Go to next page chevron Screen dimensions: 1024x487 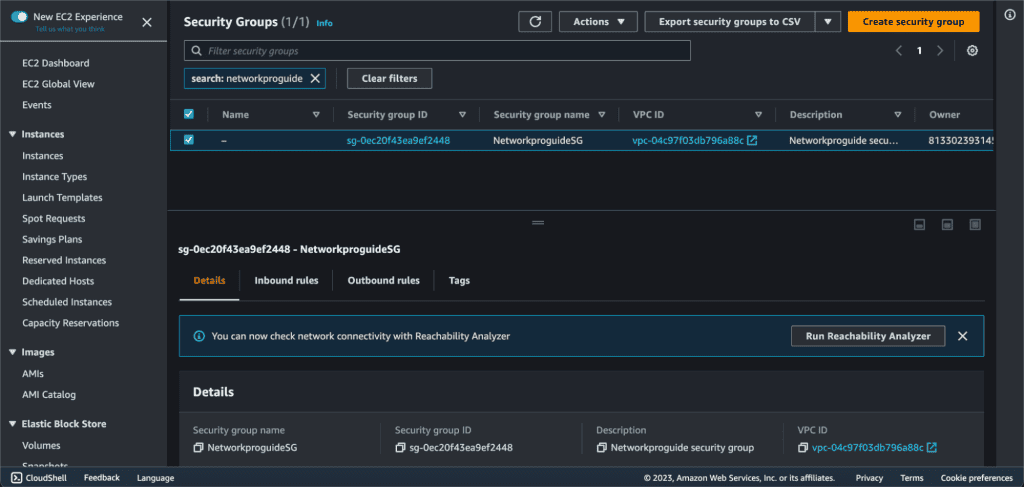(x=940, y=51)
